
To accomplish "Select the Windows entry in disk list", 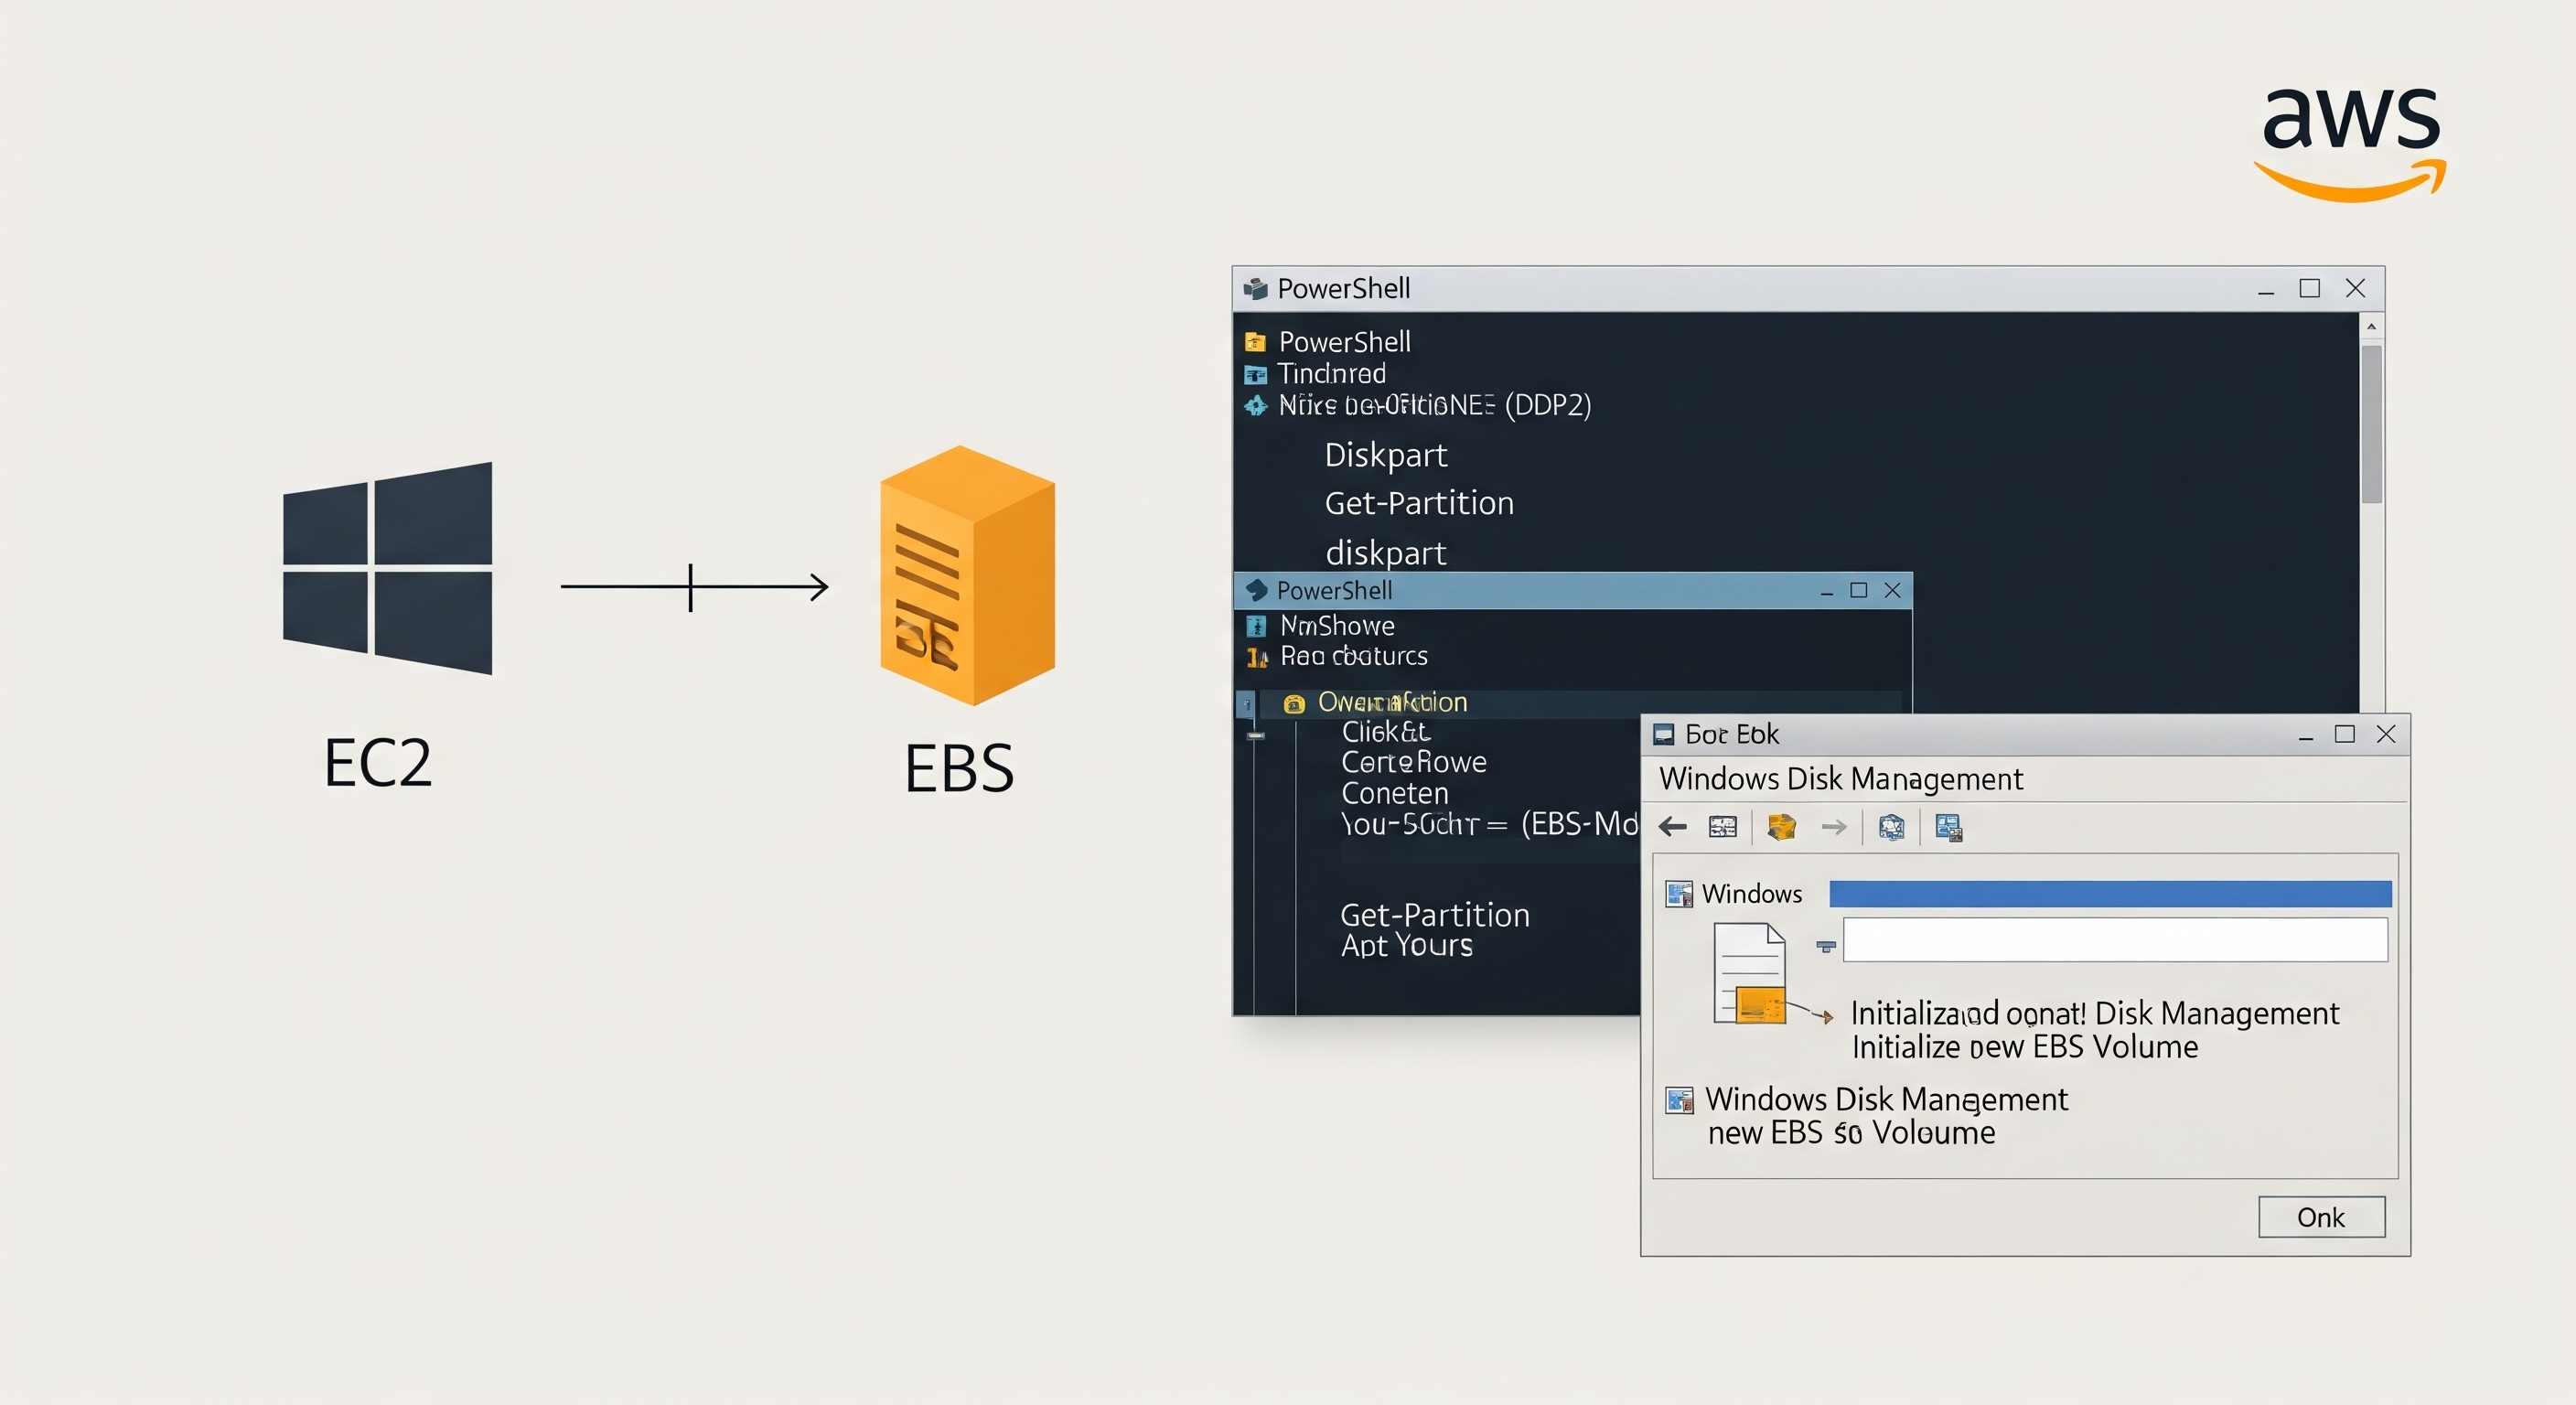I will pyautogui.click(x=1750, y=893).
